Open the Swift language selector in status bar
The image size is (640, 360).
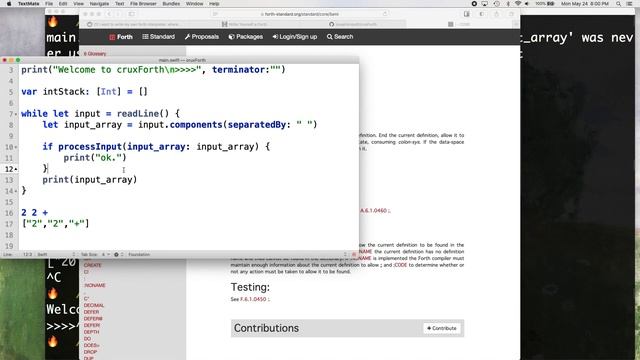(x=56, y=254)
